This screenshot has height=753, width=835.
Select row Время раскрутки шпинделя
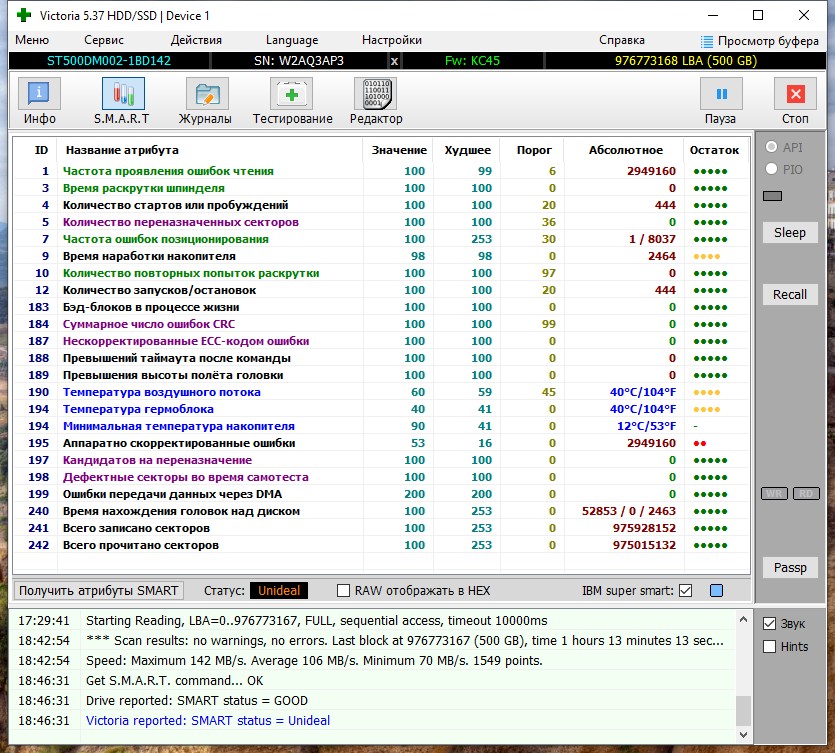coord(381,188)
